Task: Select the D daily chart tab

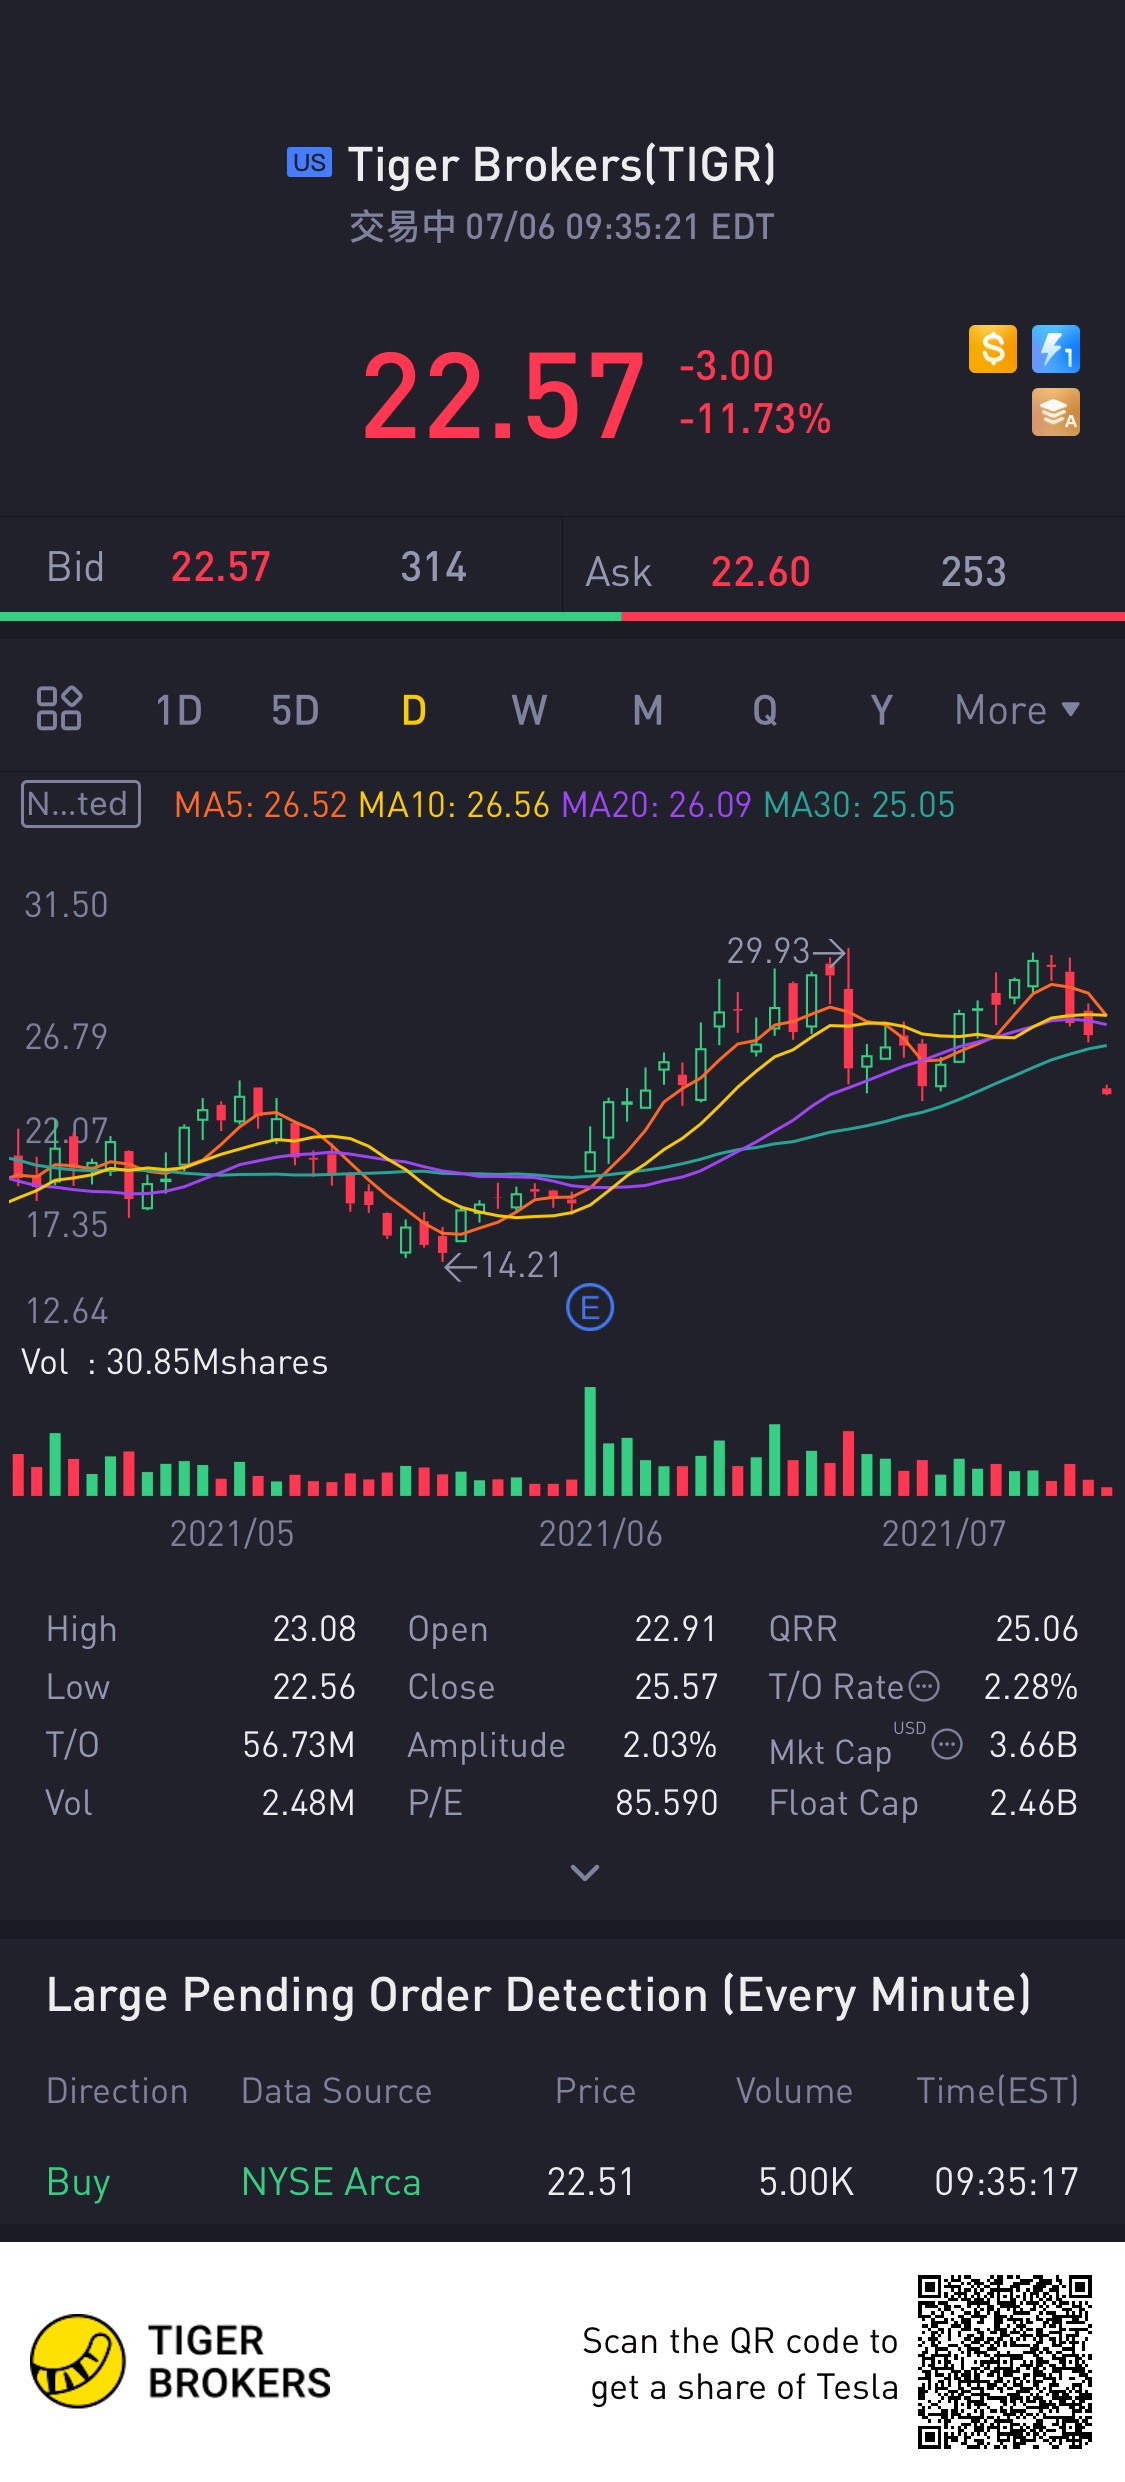Action: click(x=413, y=710)
